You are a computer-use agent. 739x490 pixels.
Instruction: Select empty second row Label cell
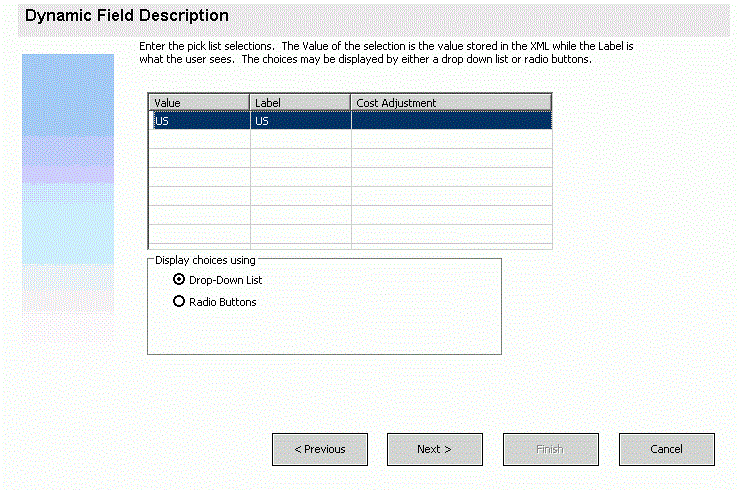(300, 139)
